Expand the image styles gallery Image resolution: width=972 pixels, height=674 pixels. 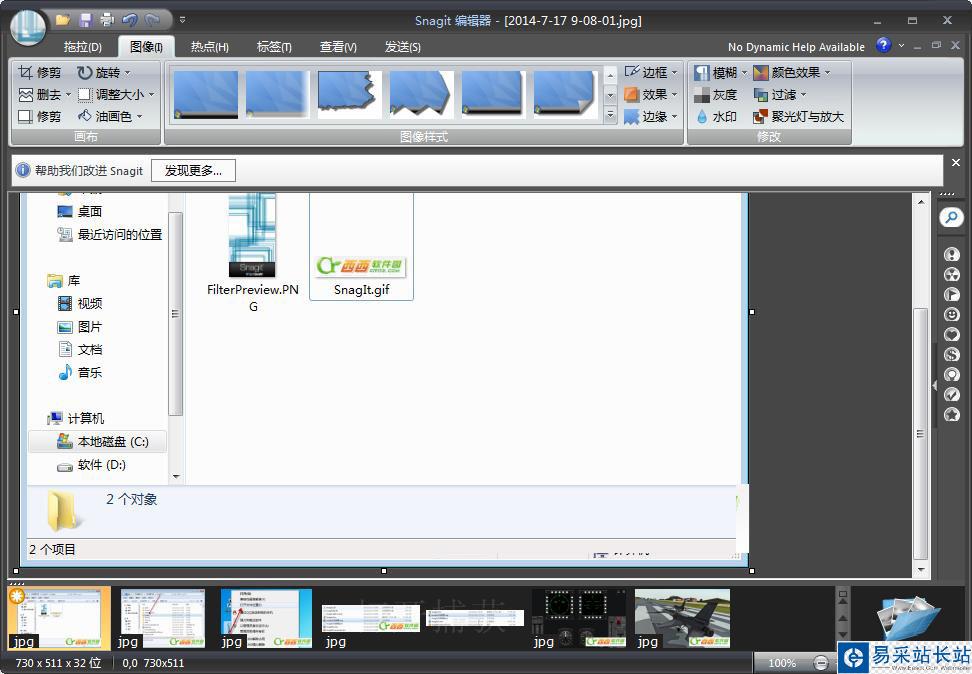point(611,115)
